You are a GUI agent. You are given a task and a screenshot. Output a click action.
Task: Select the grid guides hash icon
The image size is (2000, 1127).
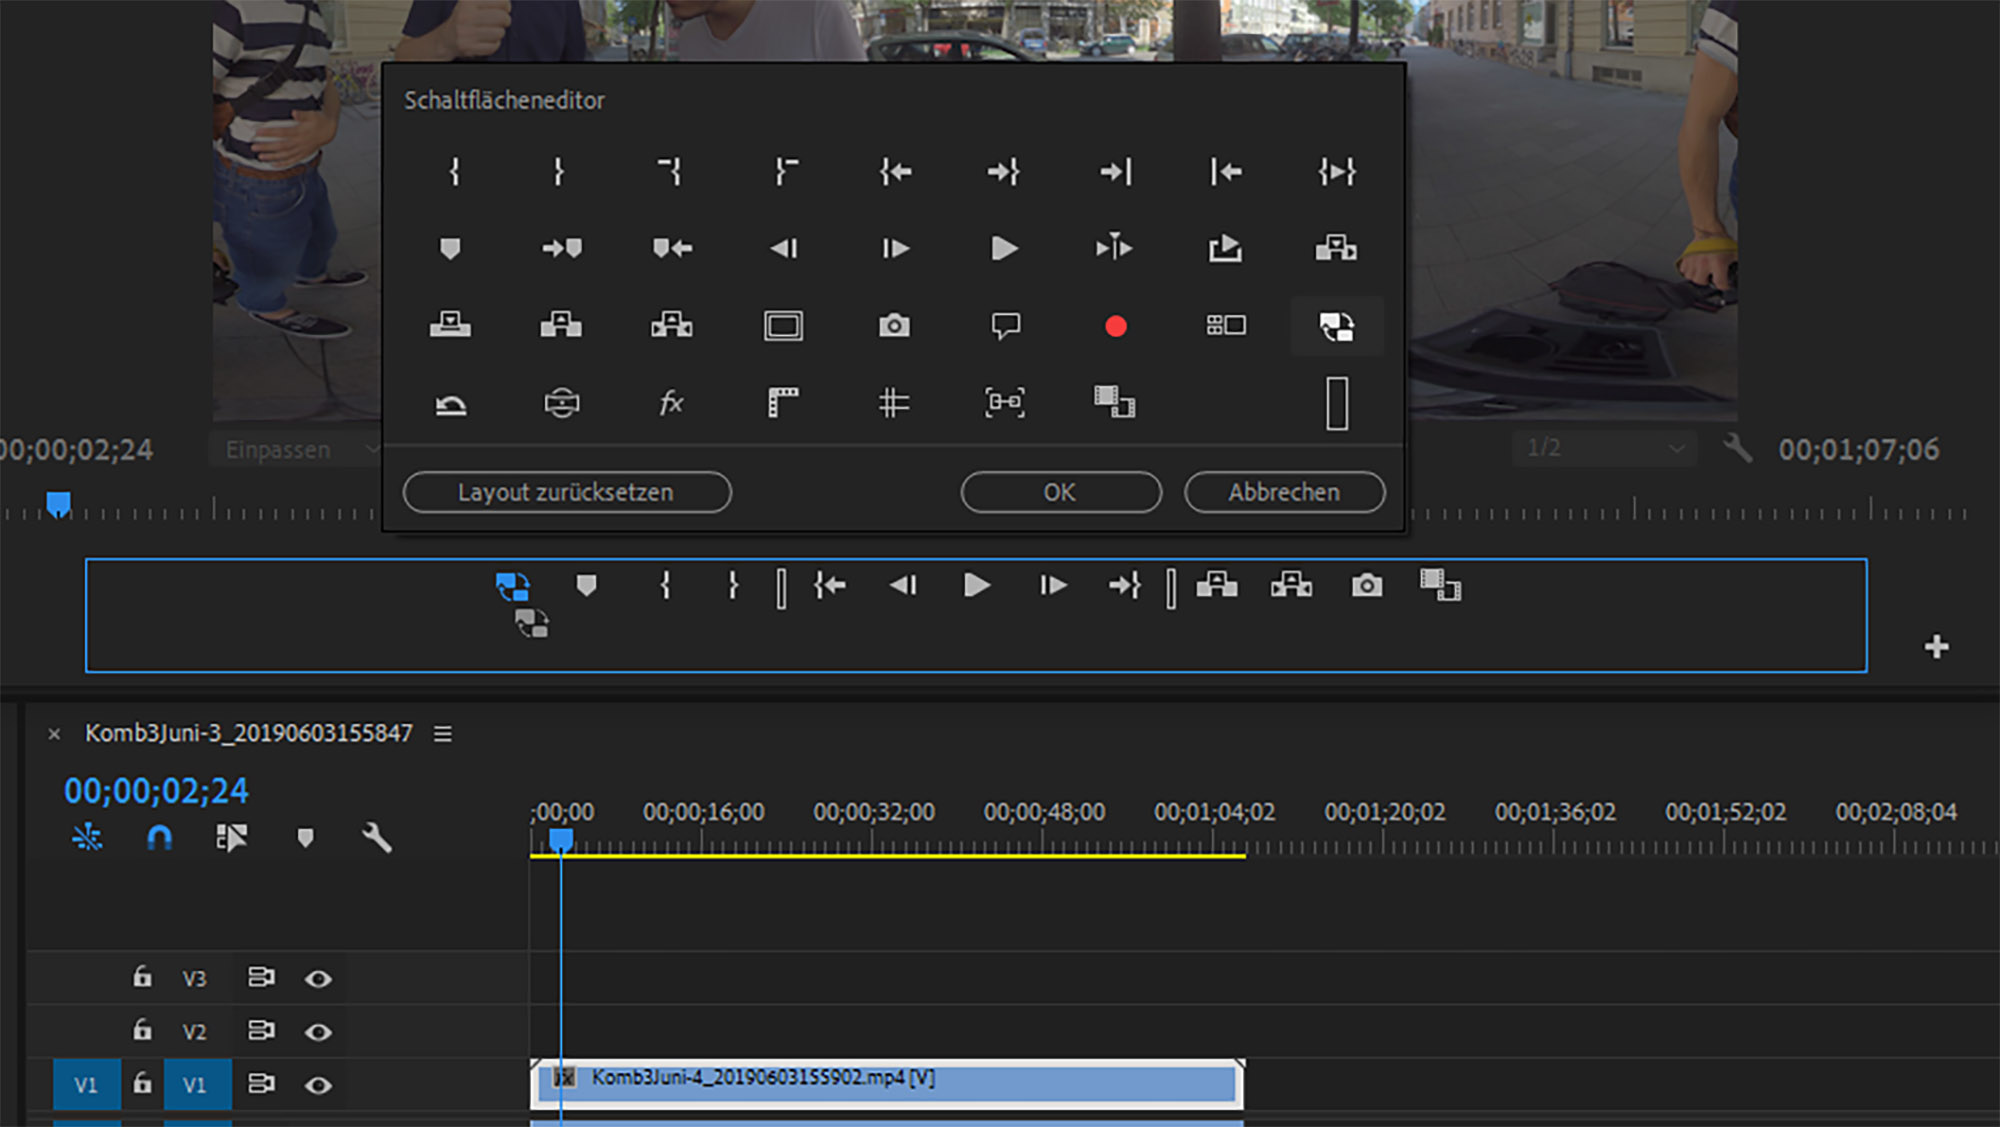click(x=894, y=403)
